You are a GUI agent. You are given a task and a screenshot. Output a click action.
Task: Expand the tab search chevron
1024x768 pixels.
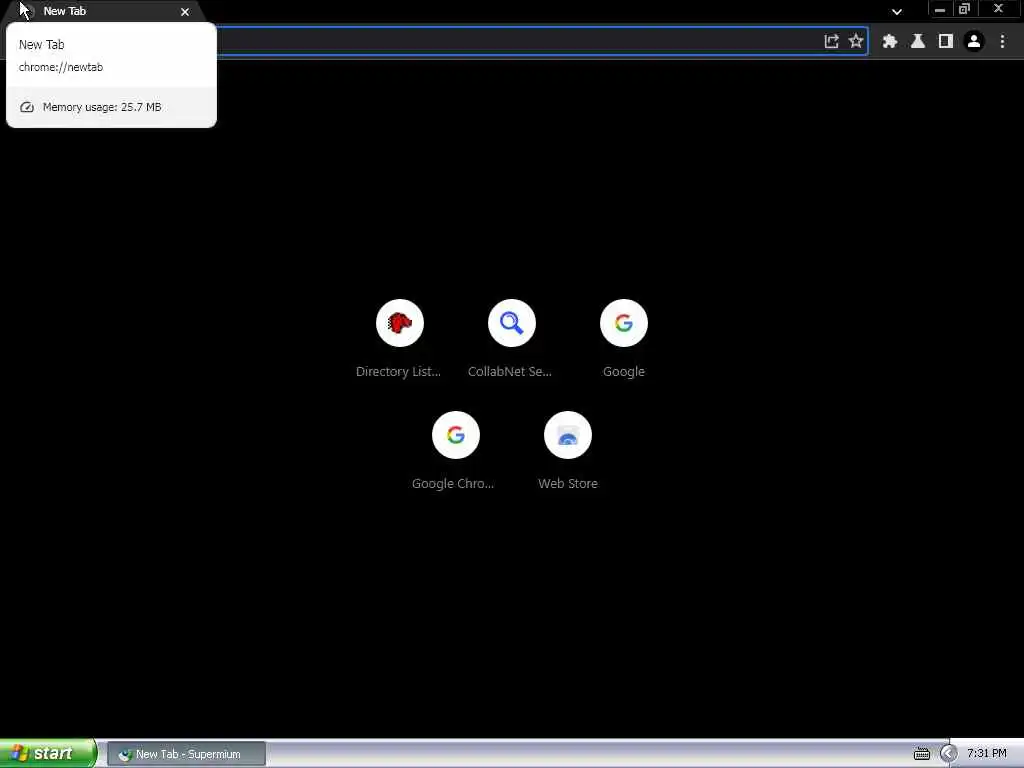click(x=897, y=11)
